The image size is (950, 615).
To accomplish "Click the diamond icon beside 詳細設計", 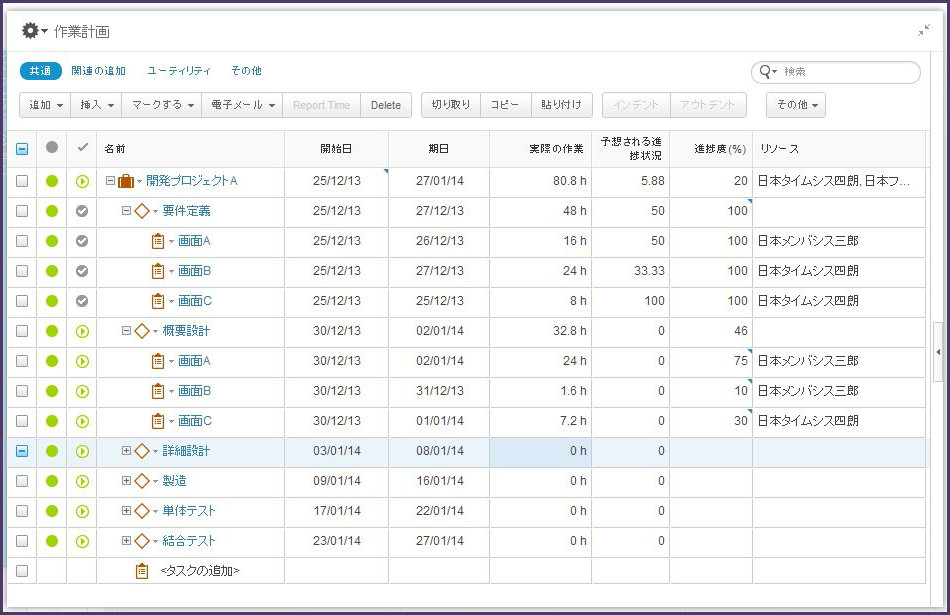I will pyautogui.click(x=142, y=451).
